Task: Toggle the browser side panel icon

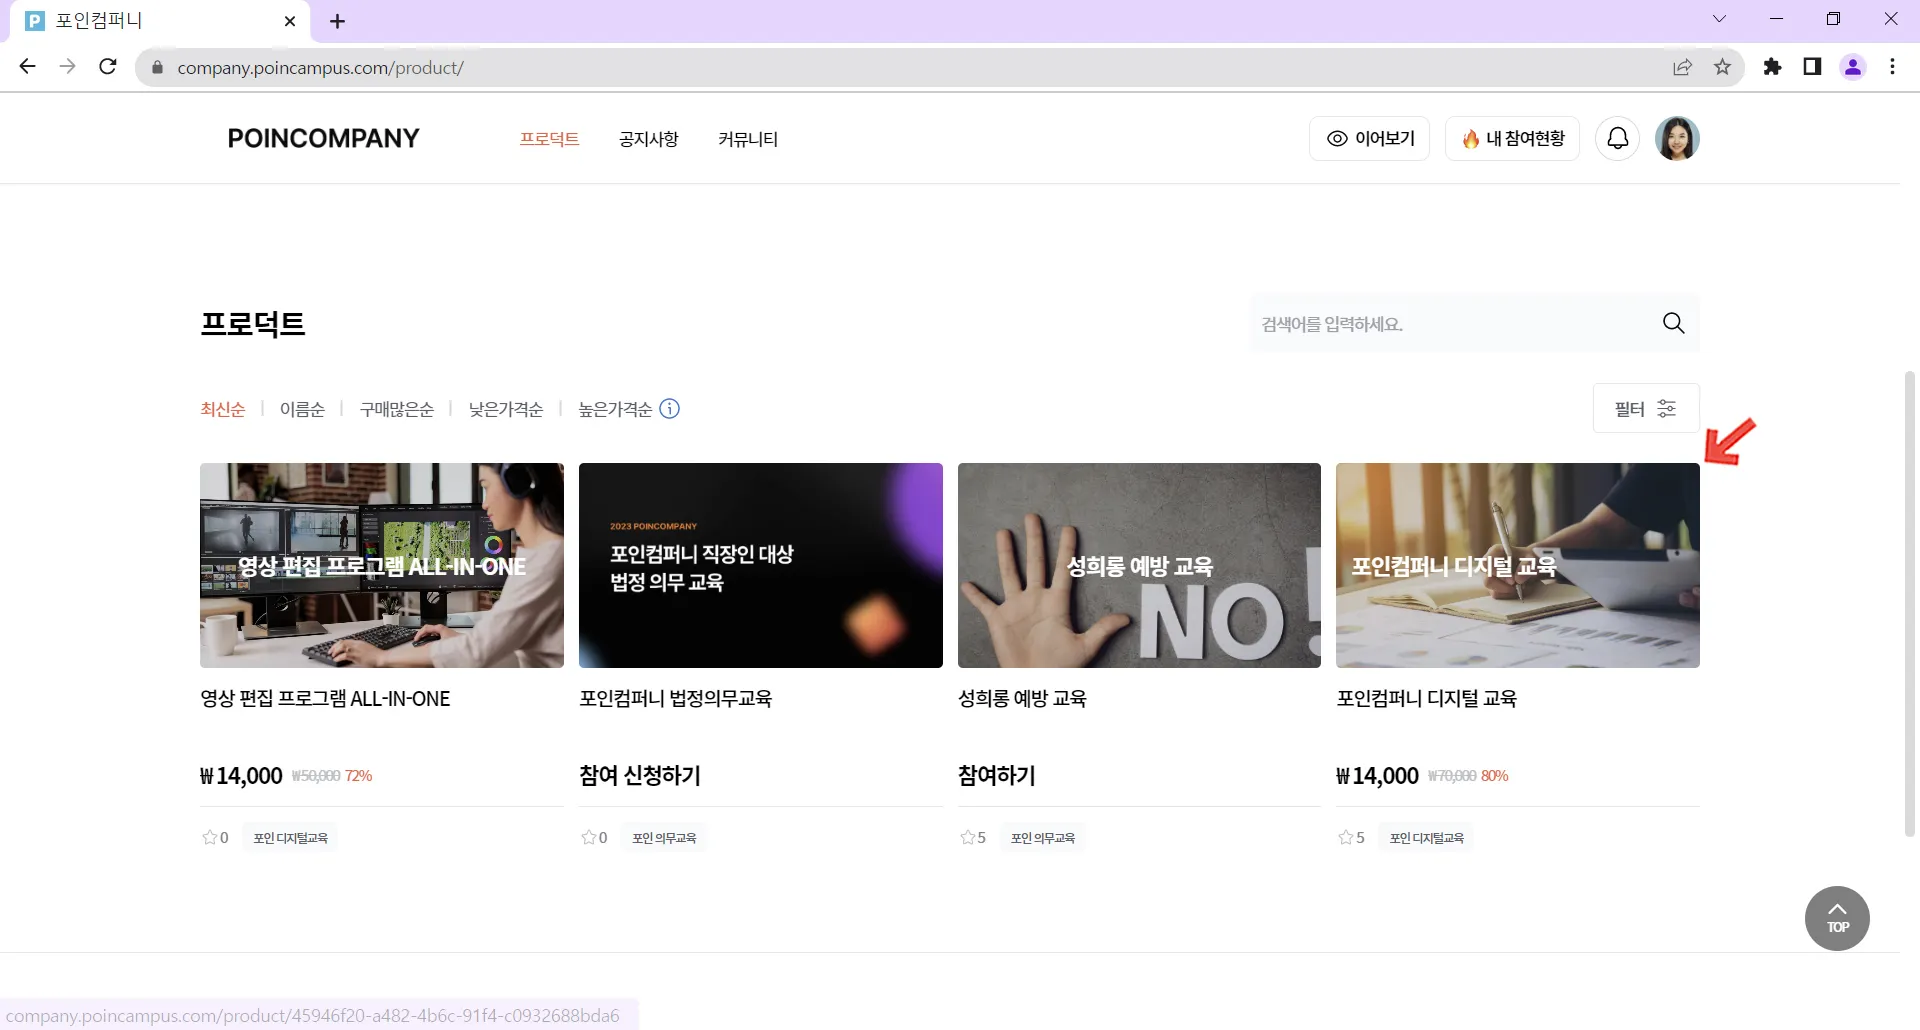Action: 1812,67
